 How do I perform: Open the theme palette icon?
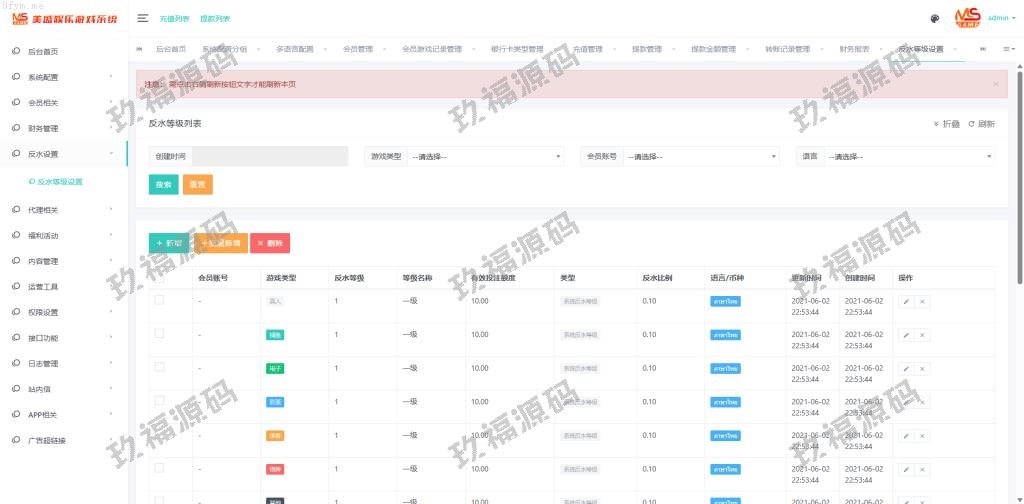coord(935,18)
